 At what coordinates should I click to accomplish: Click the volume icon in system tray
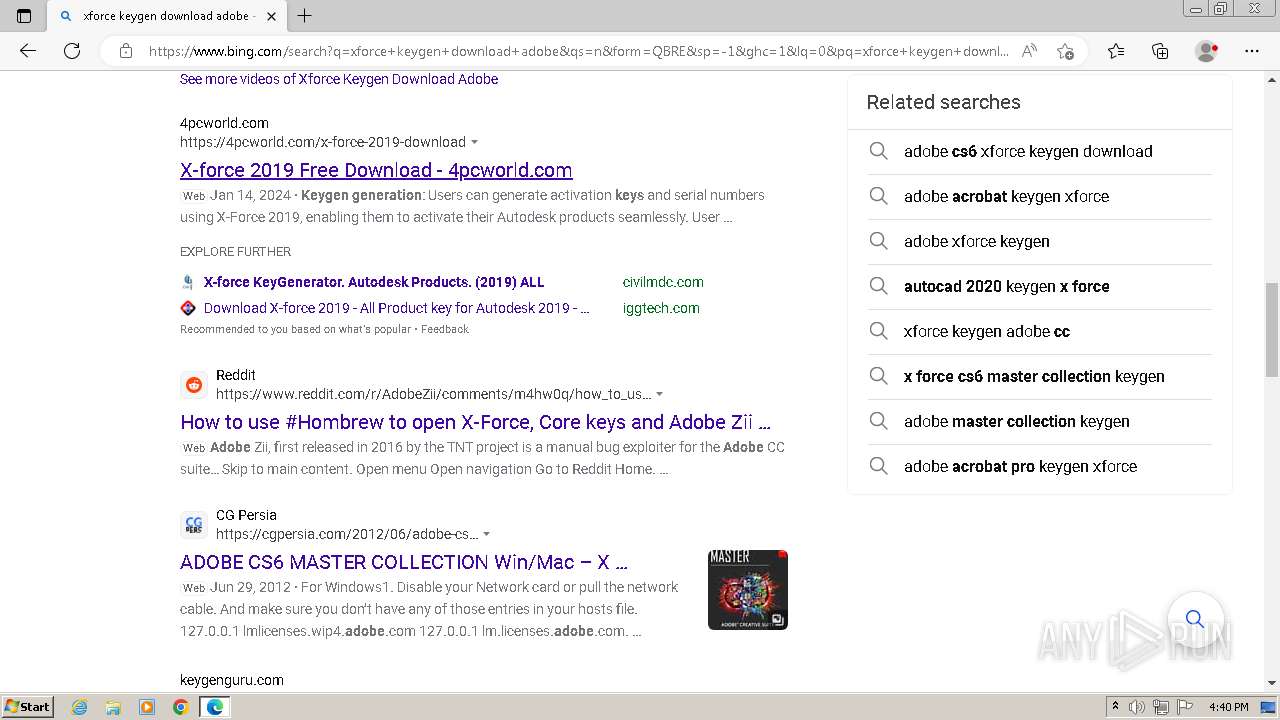tap(1137, 707)
